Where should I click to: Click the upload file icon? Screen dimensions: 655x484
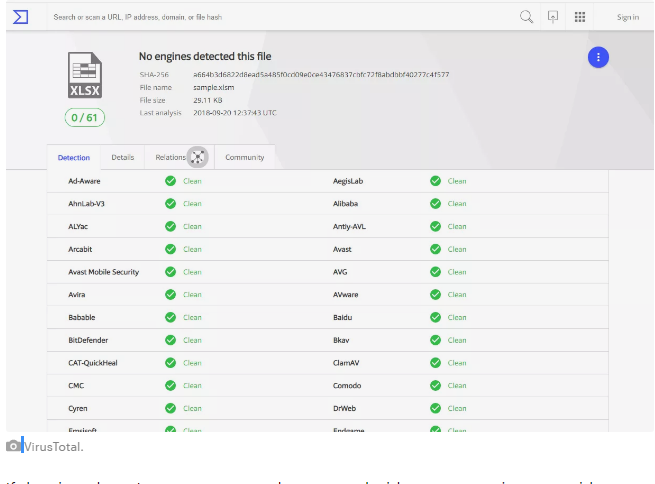(x=553, y=17)
